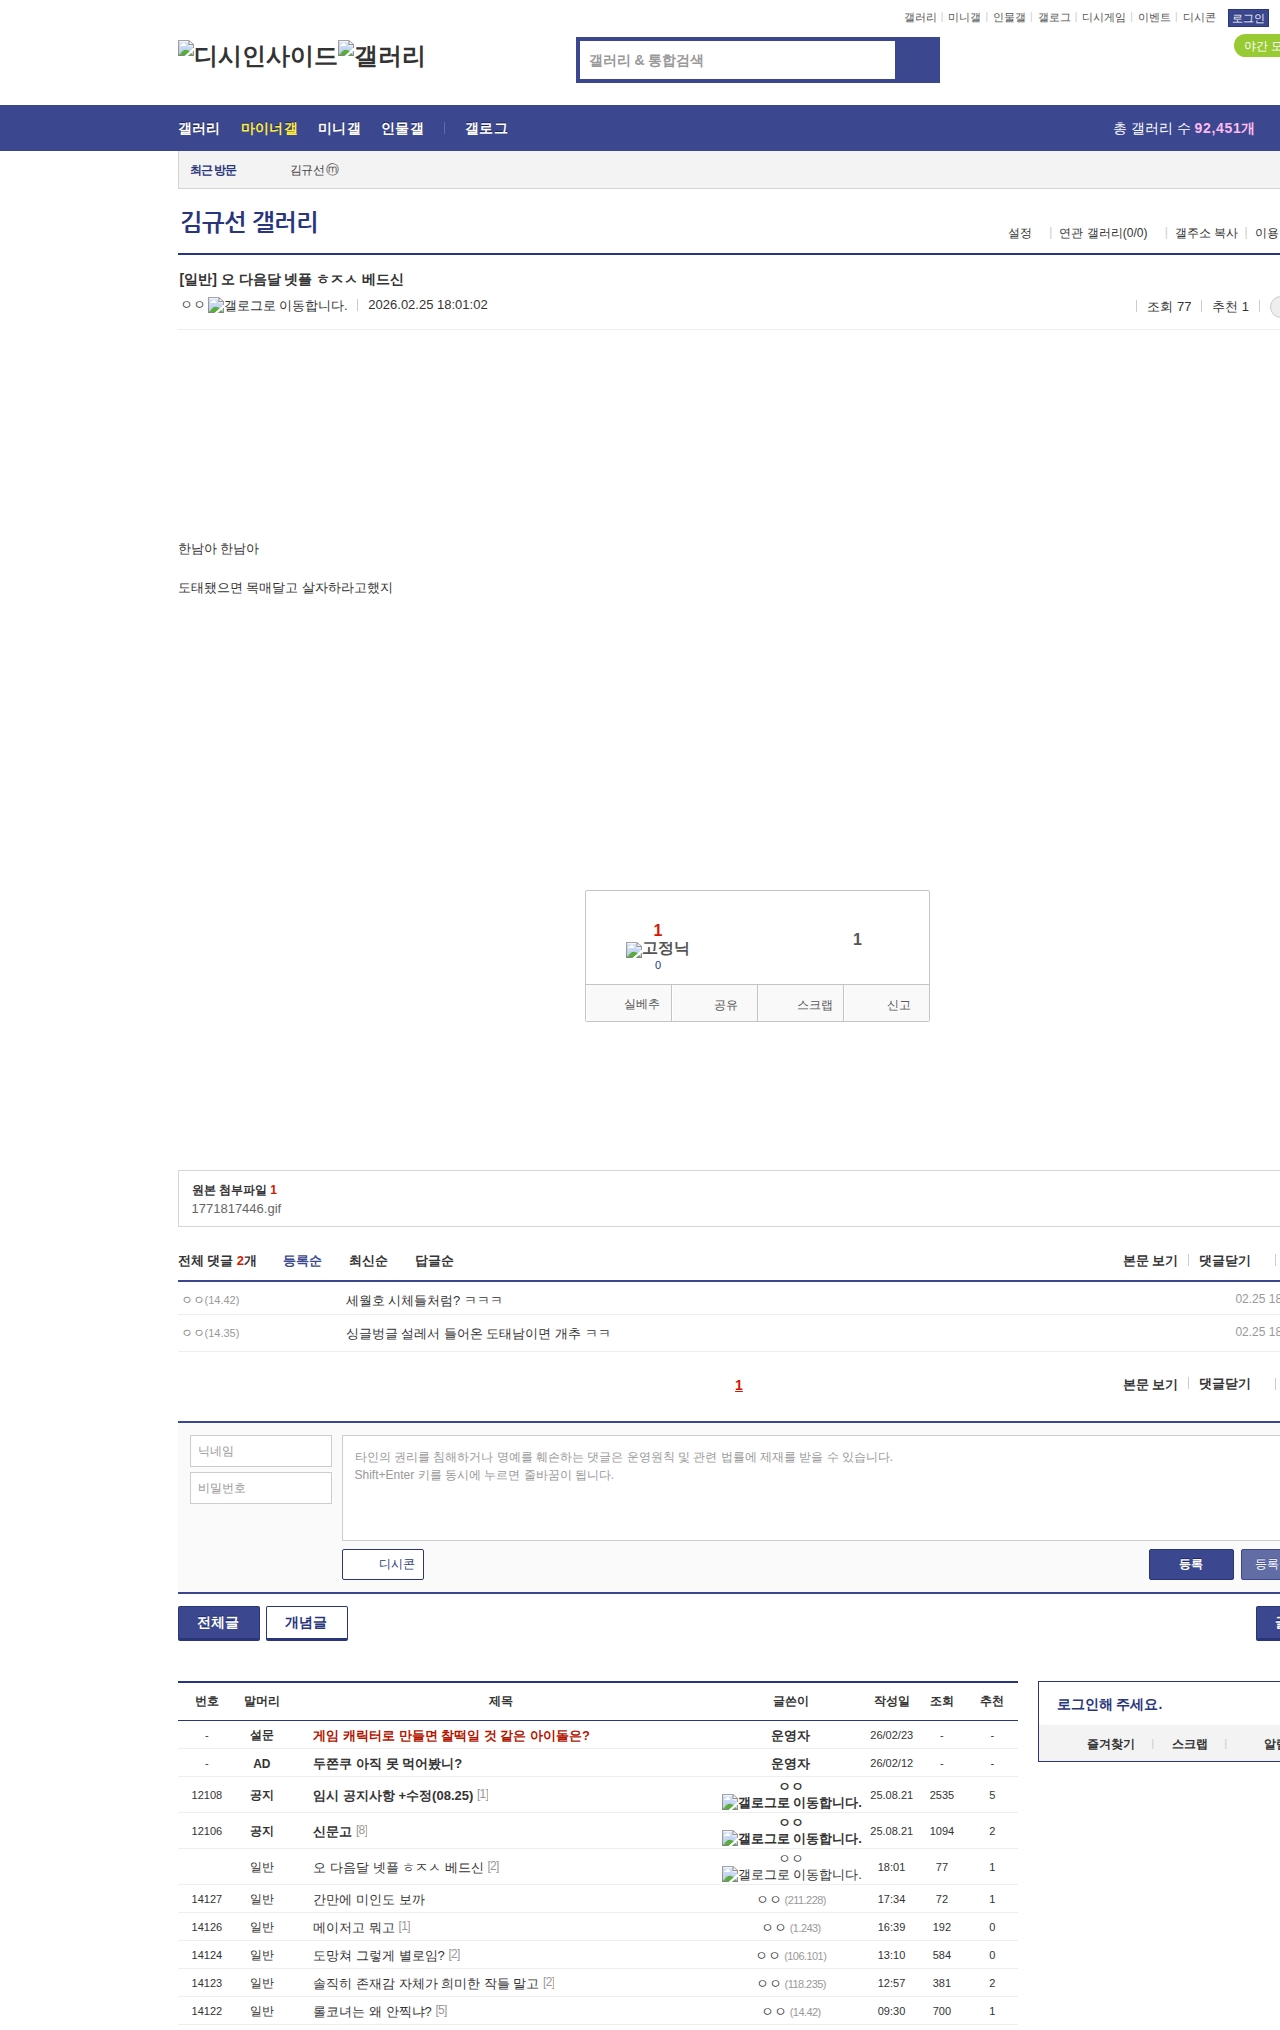The height and width of the screenshot is (2030, 1280).
Task: Open the 김규선ⓜ recent visit entry
Action: click(x=314, y=170)
